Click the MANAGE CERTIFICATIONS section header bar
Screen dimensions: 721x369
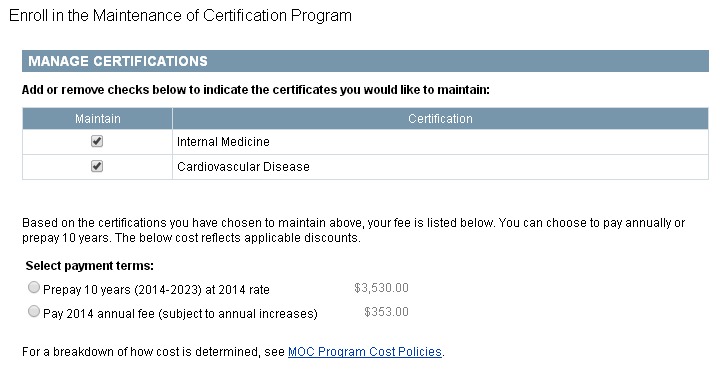tap(365, 61)
